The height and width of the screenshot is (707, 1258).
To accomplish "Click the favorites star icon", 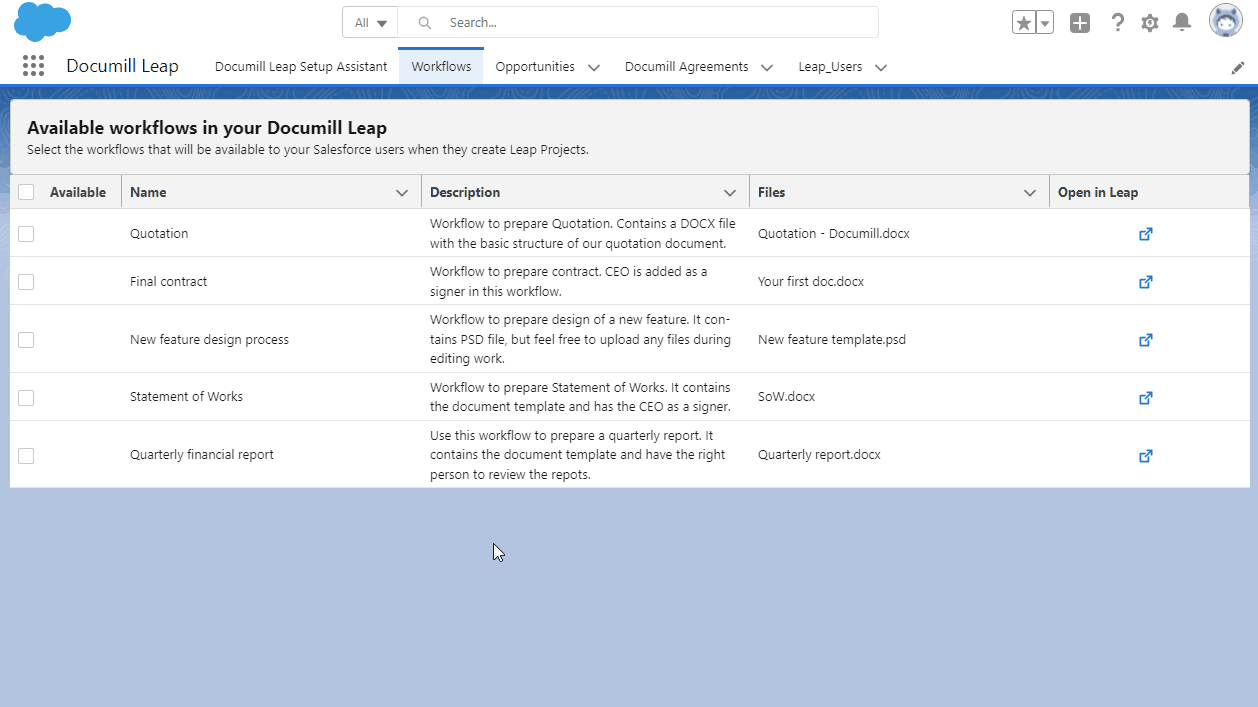I will click(x=1024, y=21).
